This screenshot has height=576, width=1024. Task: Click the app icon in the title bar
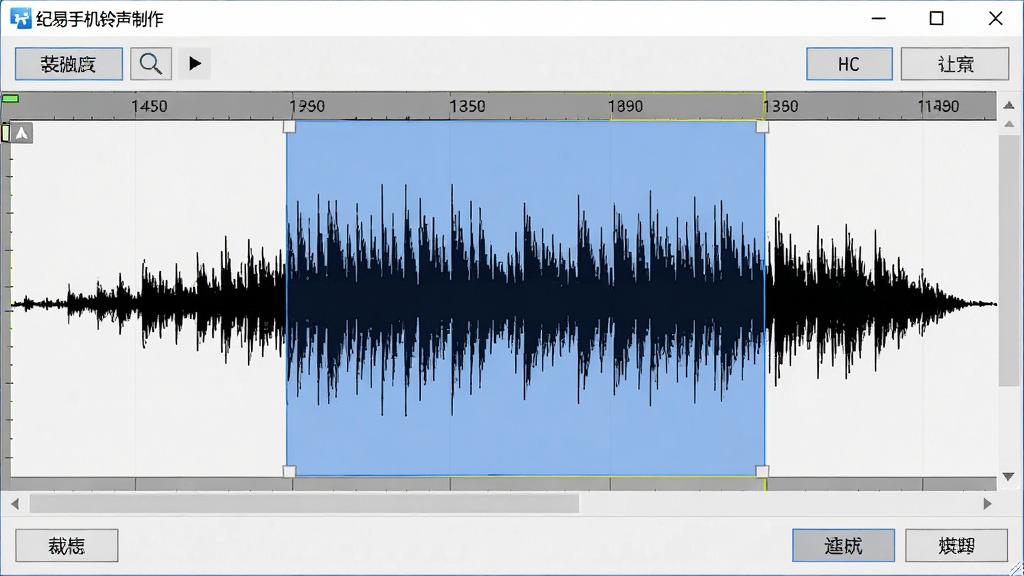click(x=20, y=18)
